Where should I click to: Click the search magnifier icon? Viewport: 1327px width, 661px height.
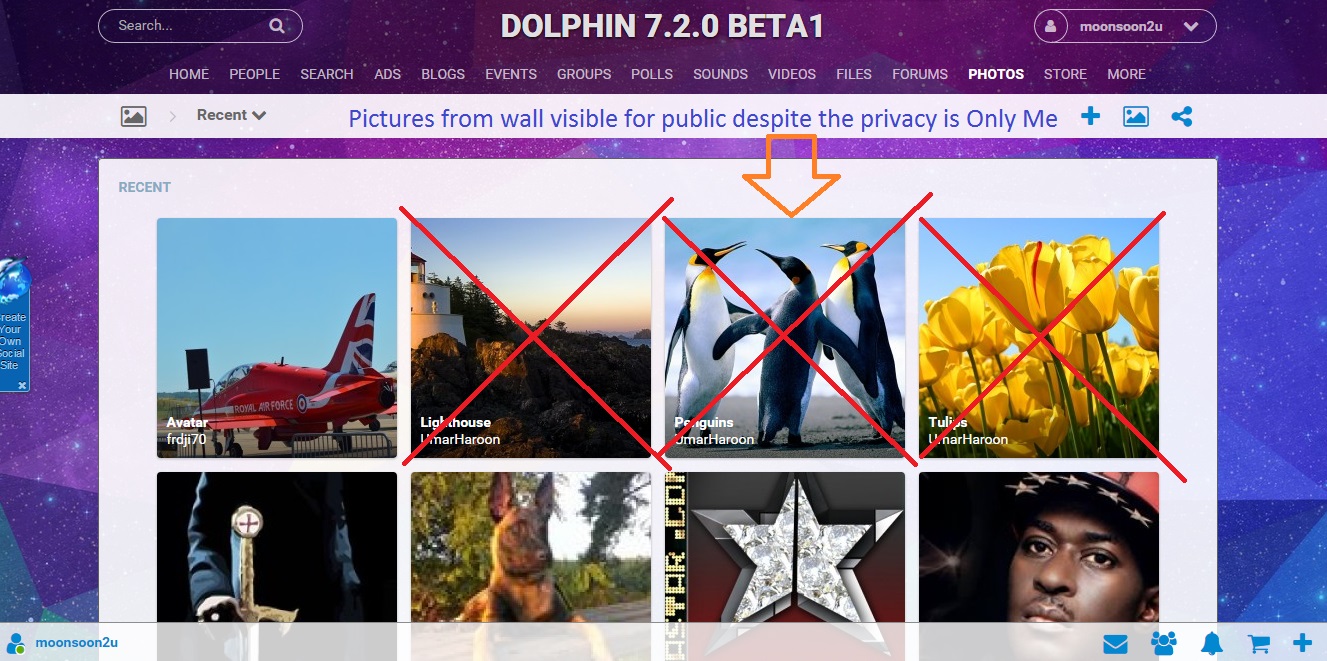tap(276, 26)
